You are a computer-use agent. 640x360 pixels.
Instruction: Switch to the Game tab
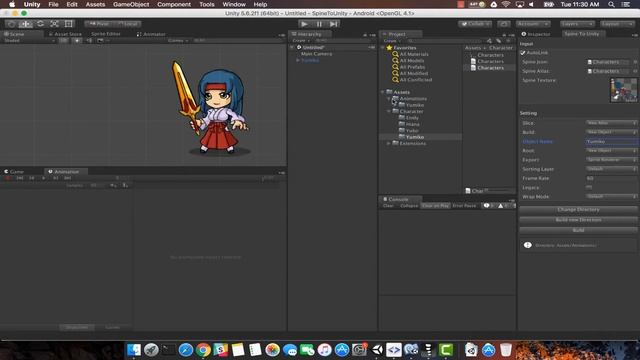click(x=14, y=172)
